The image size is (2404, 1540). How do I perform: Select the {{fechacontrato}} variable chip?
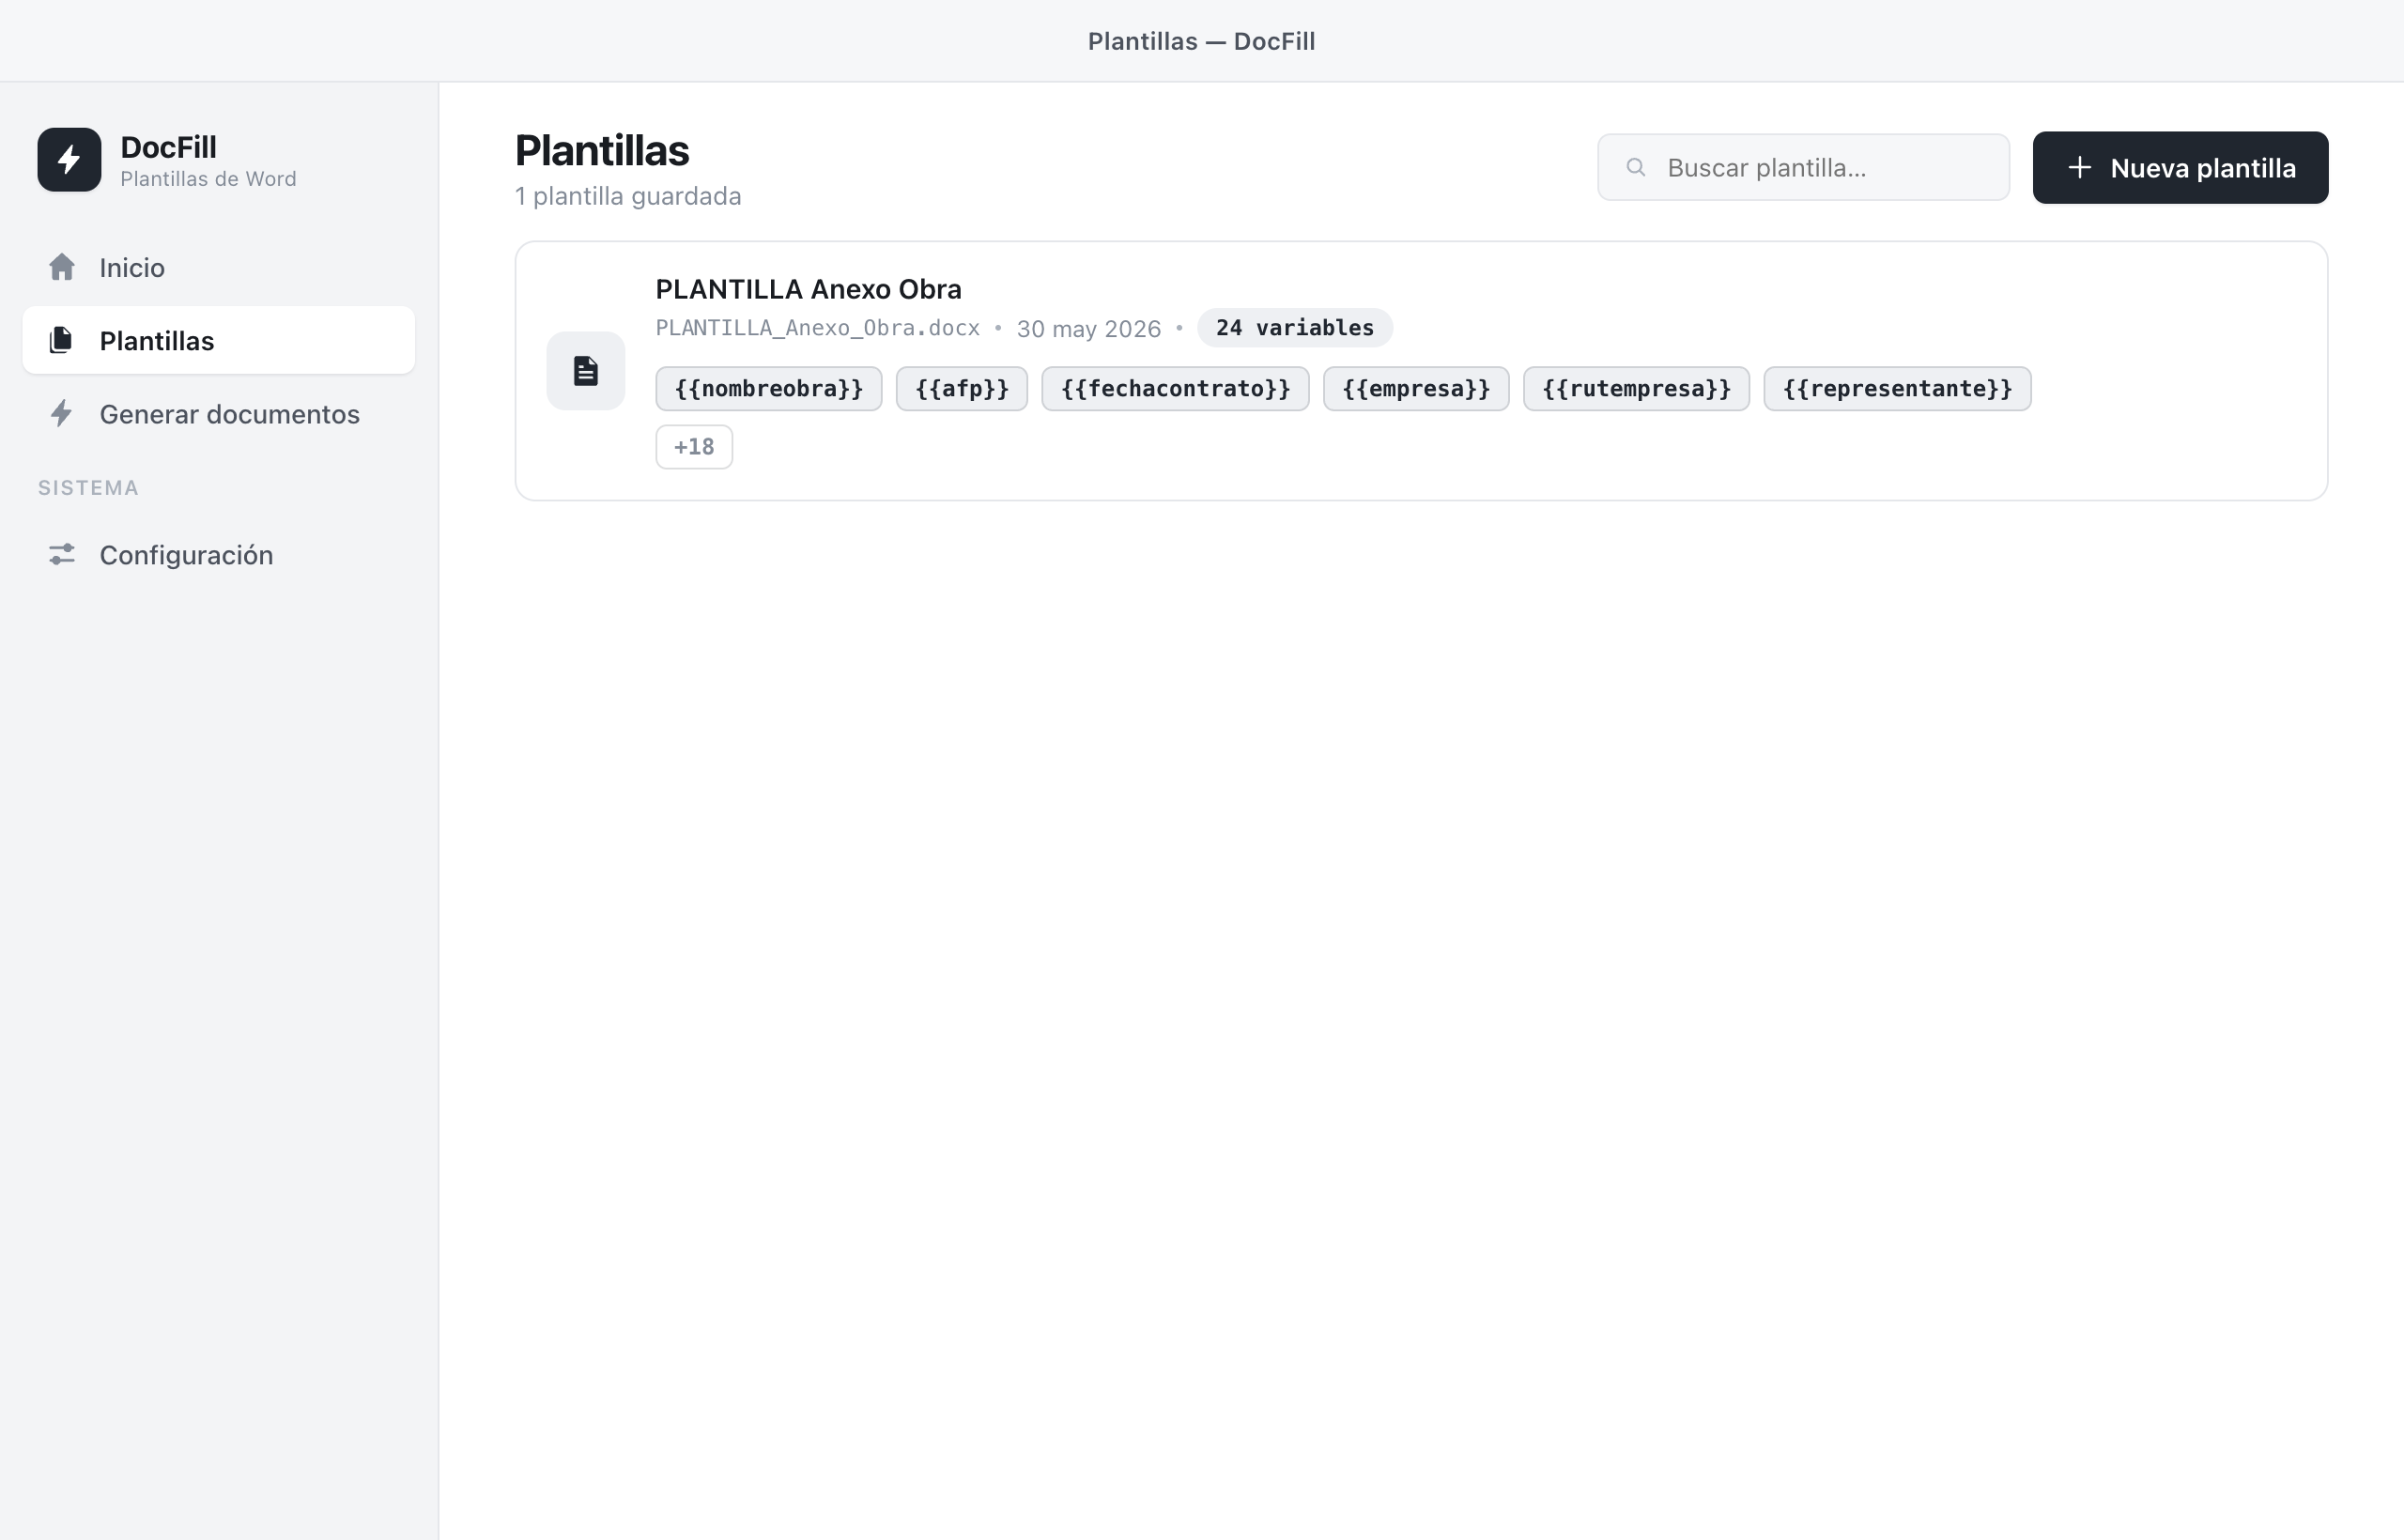(1175, 389)
